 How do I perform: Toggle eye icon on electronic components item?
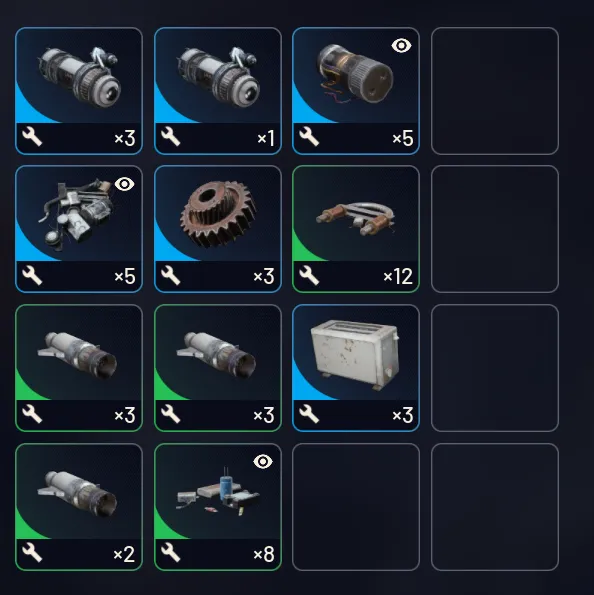(x=263, y=461)
